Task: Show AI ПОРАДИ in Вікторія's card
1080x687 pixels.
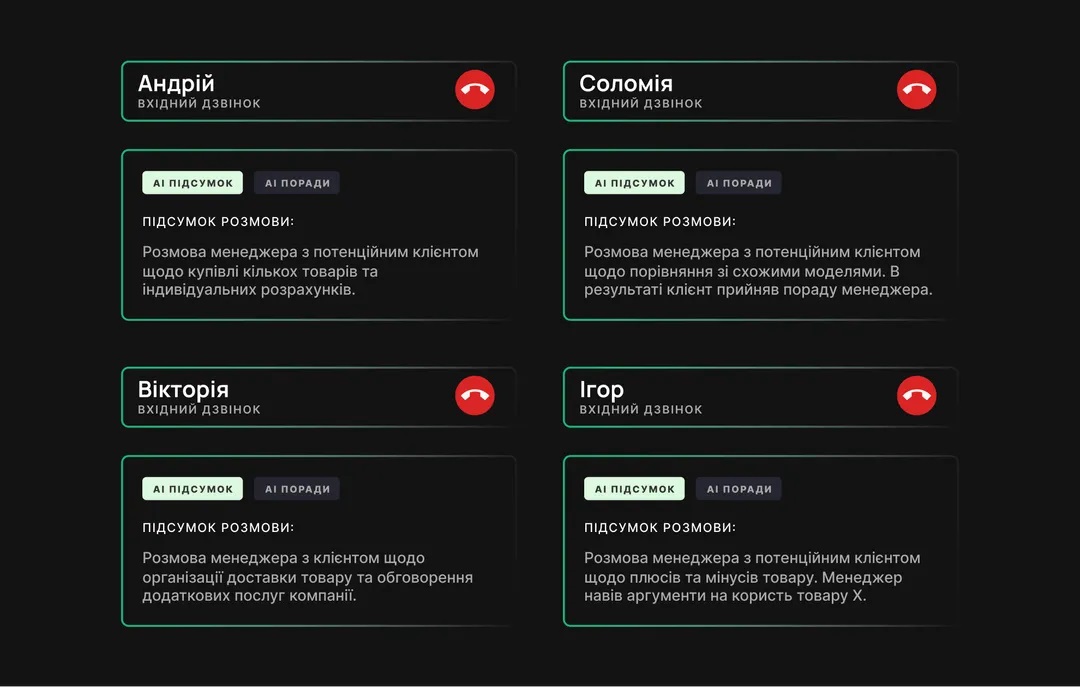Action: point(297,489)
